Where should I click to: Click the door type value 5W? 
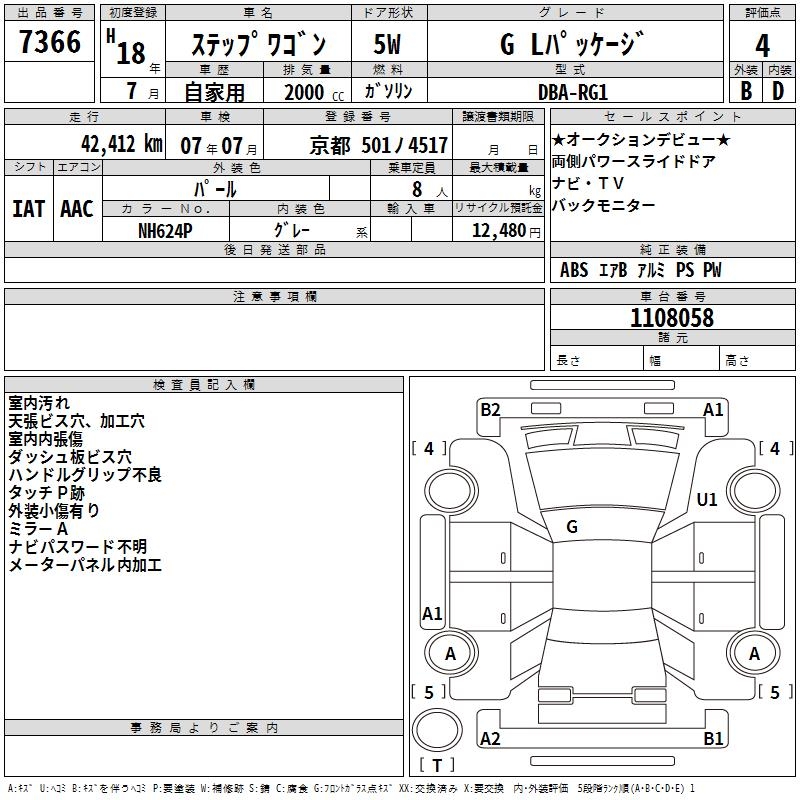tap(387, 44)
